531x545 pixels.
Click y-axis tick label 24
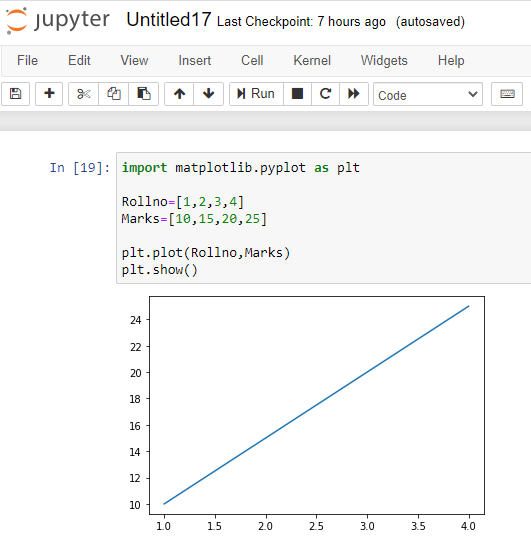pyautogui.click(x=136, y=320)
